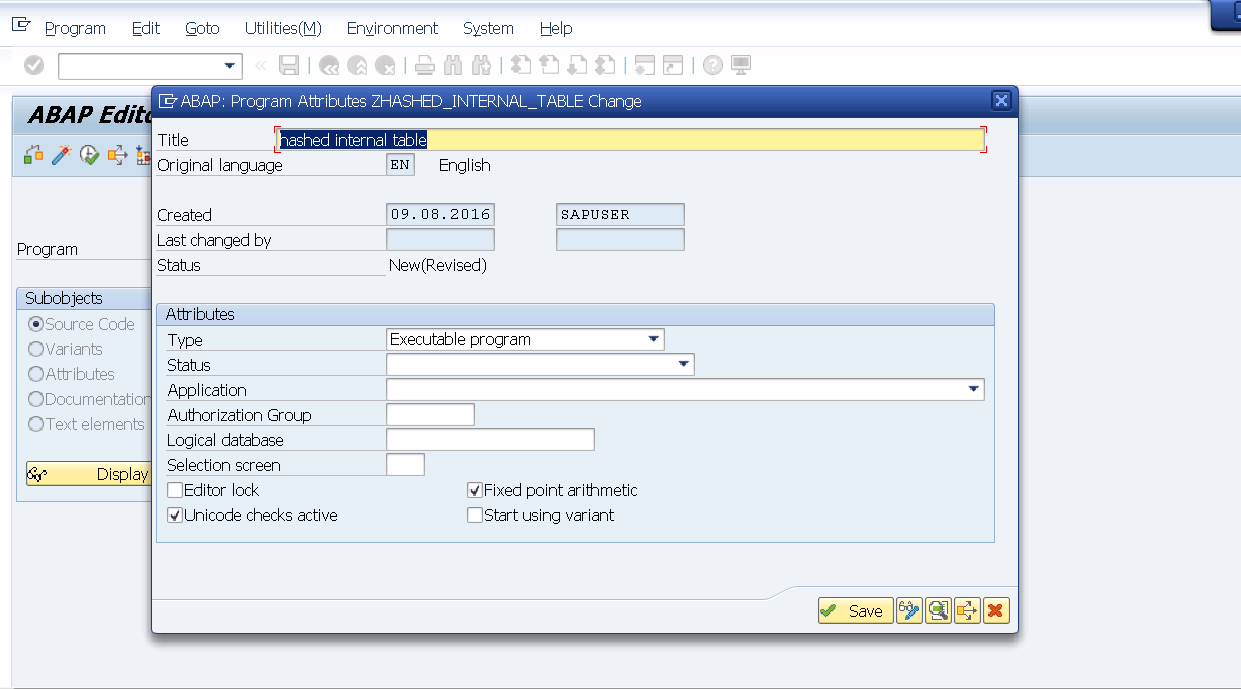Open the Environment menu
This screenshot has height=689, width=1241.
[392, 28]
